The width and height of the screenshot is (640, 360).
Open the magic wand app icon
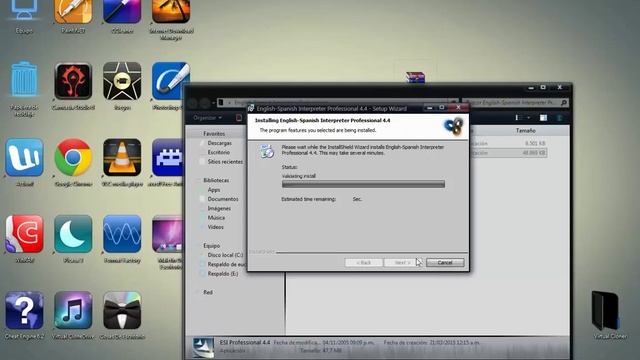[122, 11]
